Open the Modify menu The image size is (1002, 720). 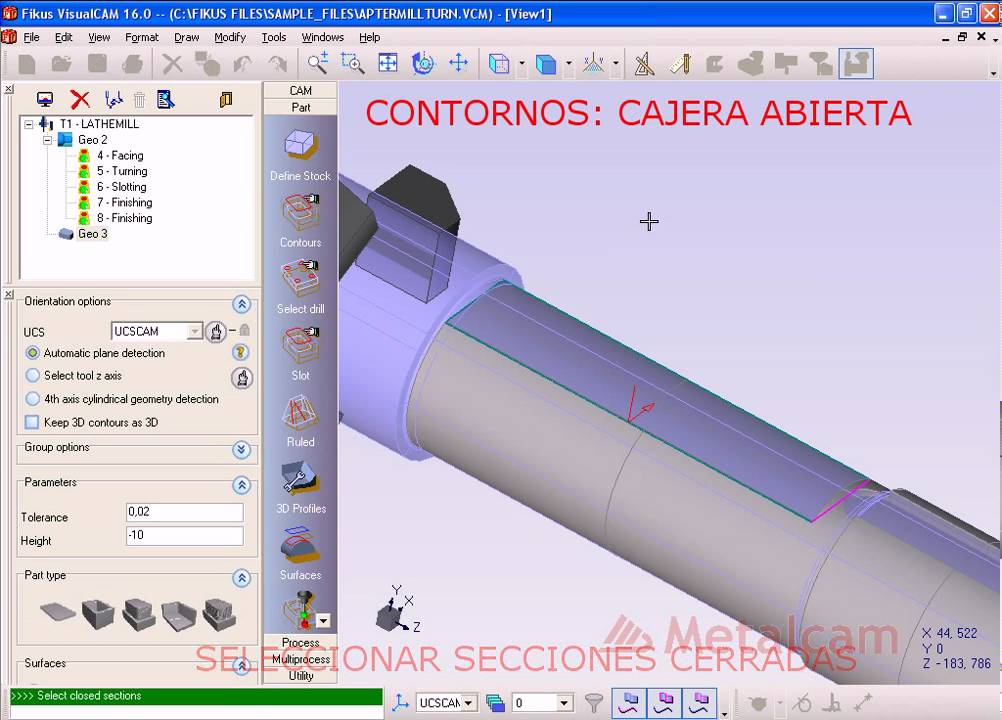pyautogui.click(x=230, y=37)
